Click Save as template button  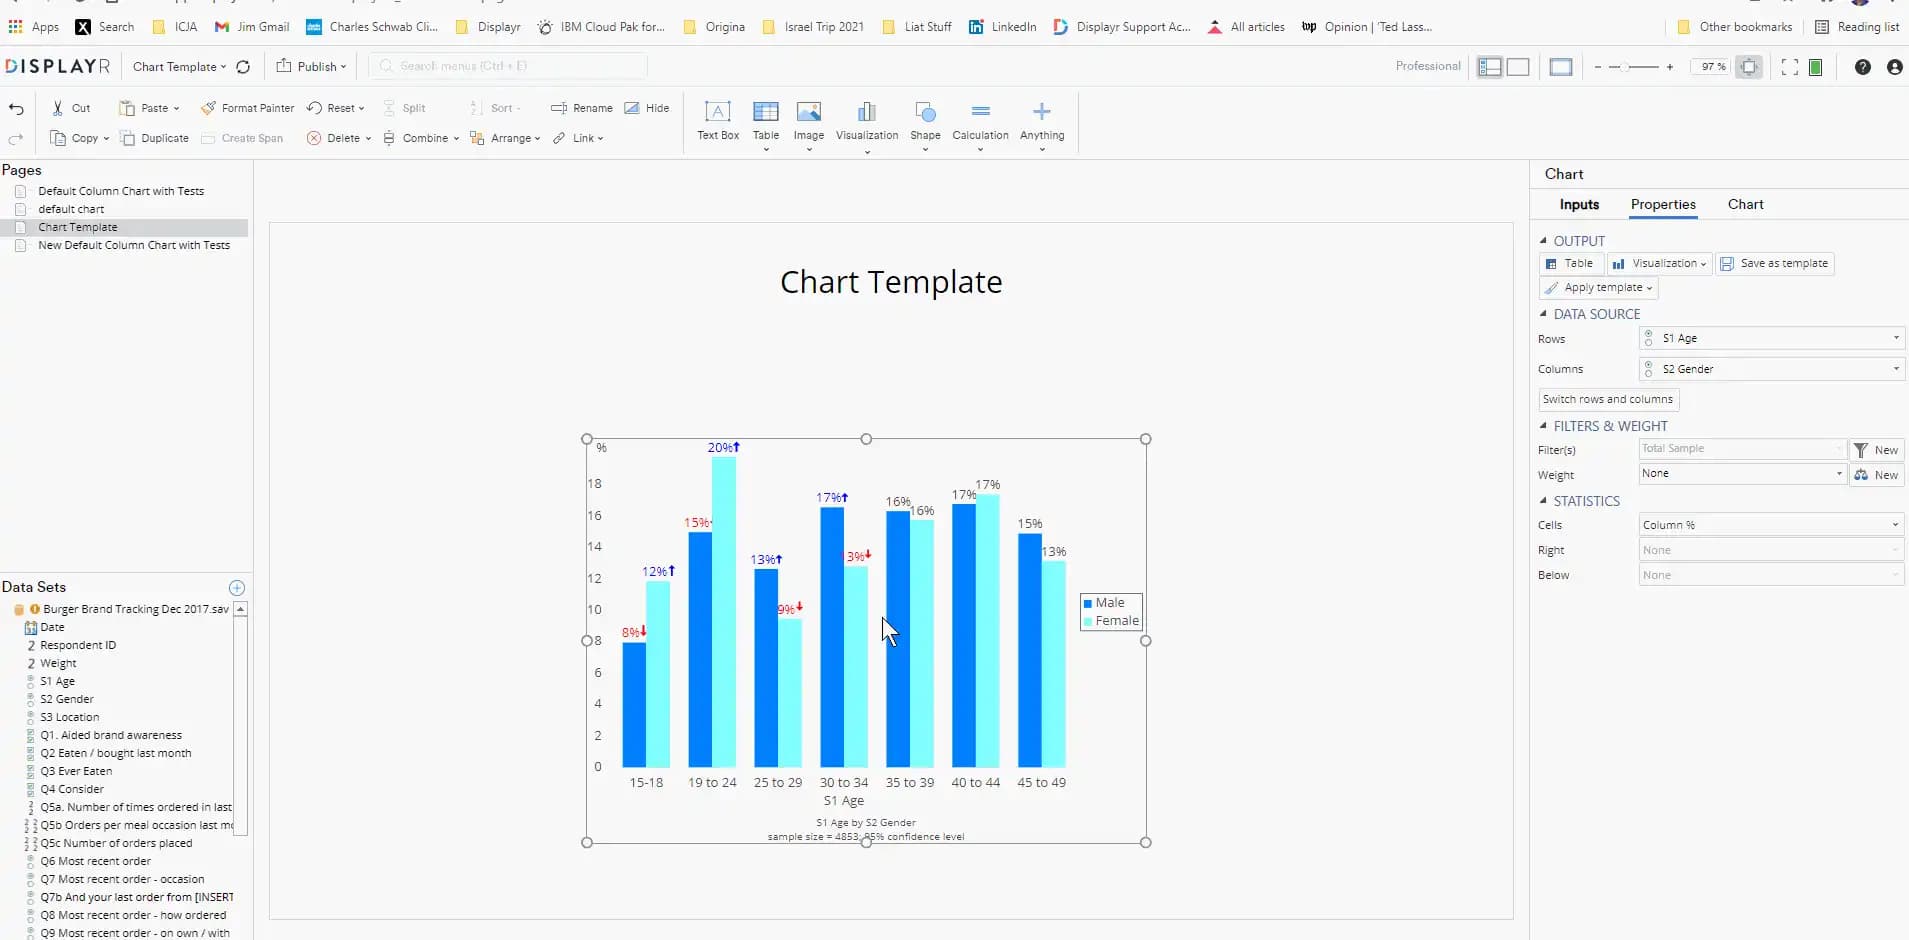click(x=1775, y=264)
